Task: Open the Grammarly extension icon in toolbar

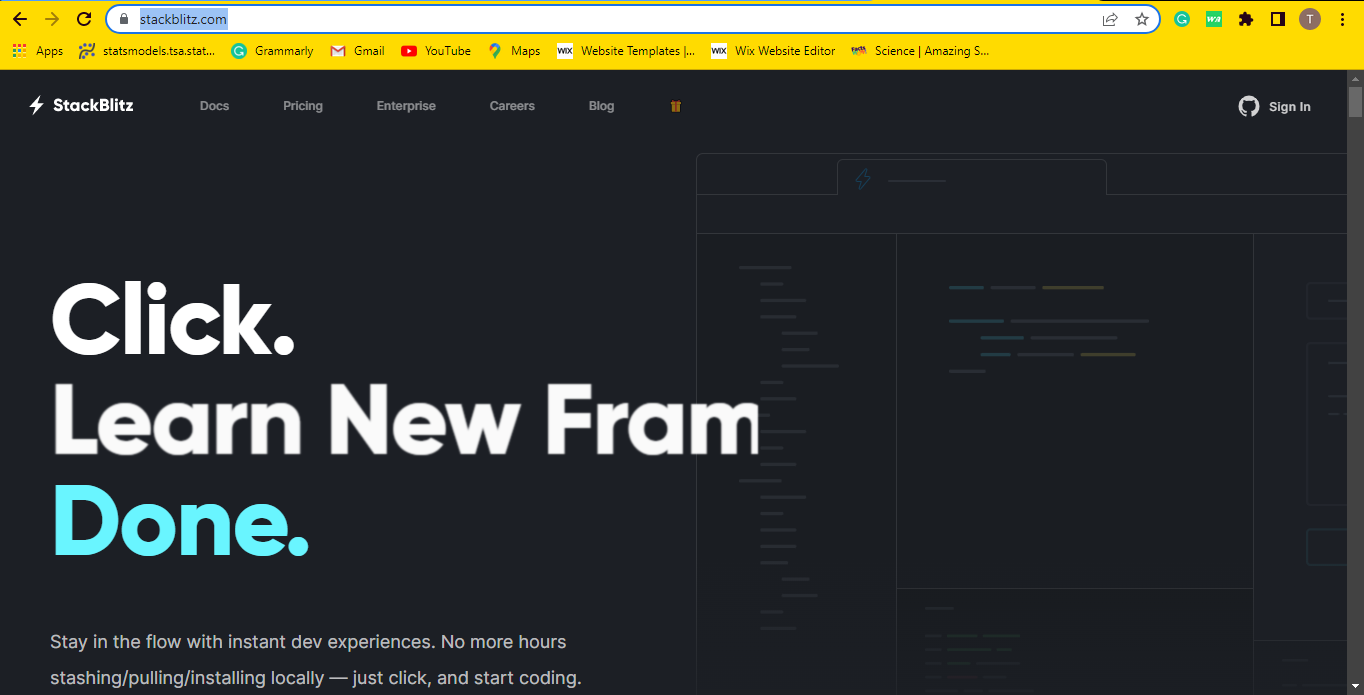Action: (1182, 19)
